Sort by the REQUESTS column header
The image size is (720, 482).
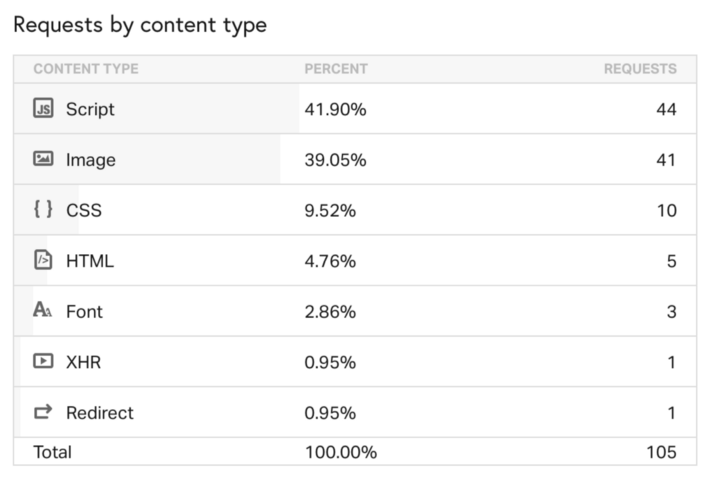(x=640, y=69)
